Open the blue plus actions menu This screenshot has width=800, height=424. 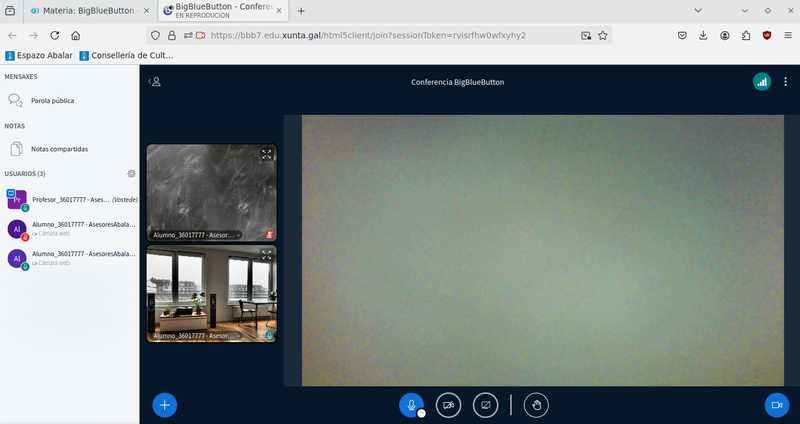point(165,405)
